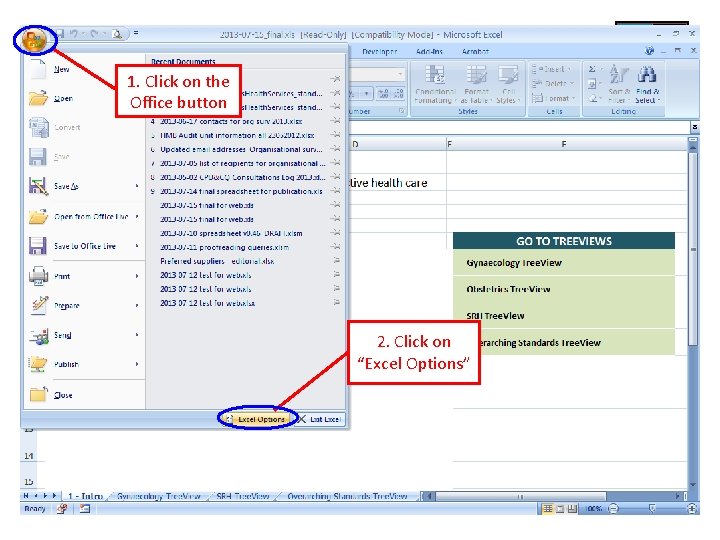Click the SRH TreeView link
The width and height of the screenshot is (720, 540).
(x=495, y=315)
